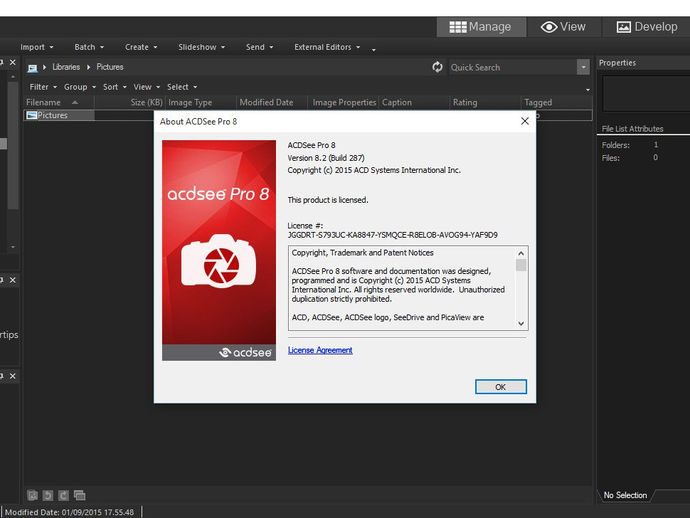The width and height of the screenshot is (690, 518).
Task: Sort by the Filename column header
Action: [x=59, y=103]
